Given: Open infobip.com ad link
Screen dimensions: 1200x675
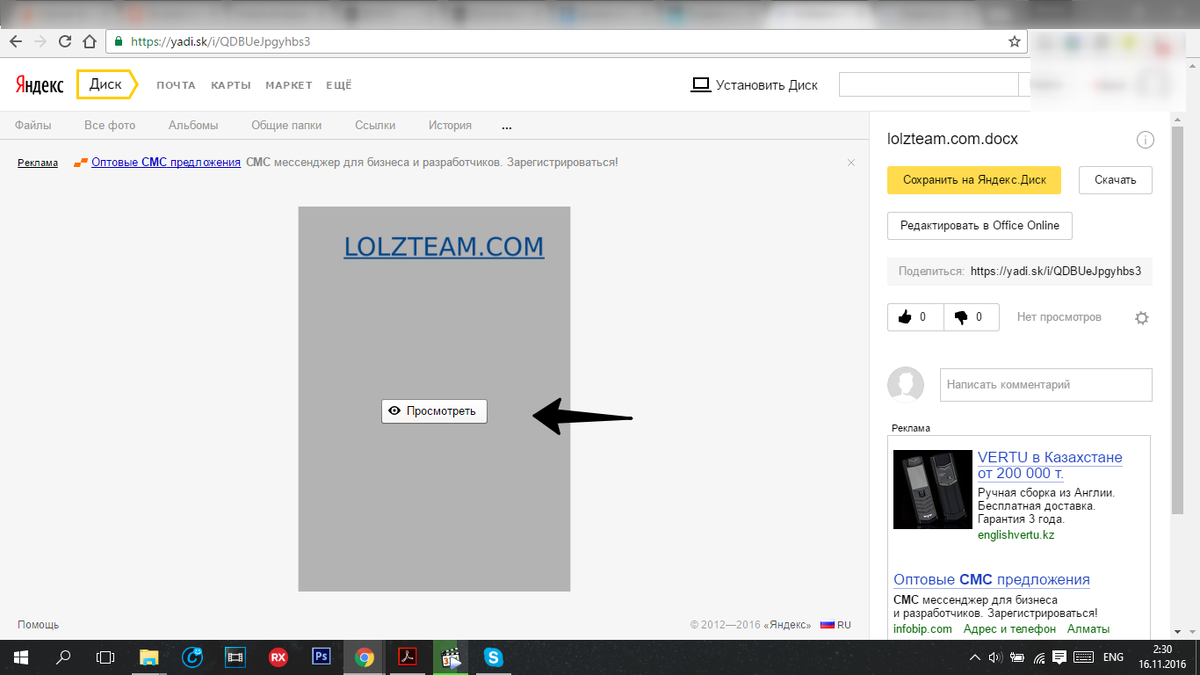Looking at the screenshot, I should (x=923, y=629).
